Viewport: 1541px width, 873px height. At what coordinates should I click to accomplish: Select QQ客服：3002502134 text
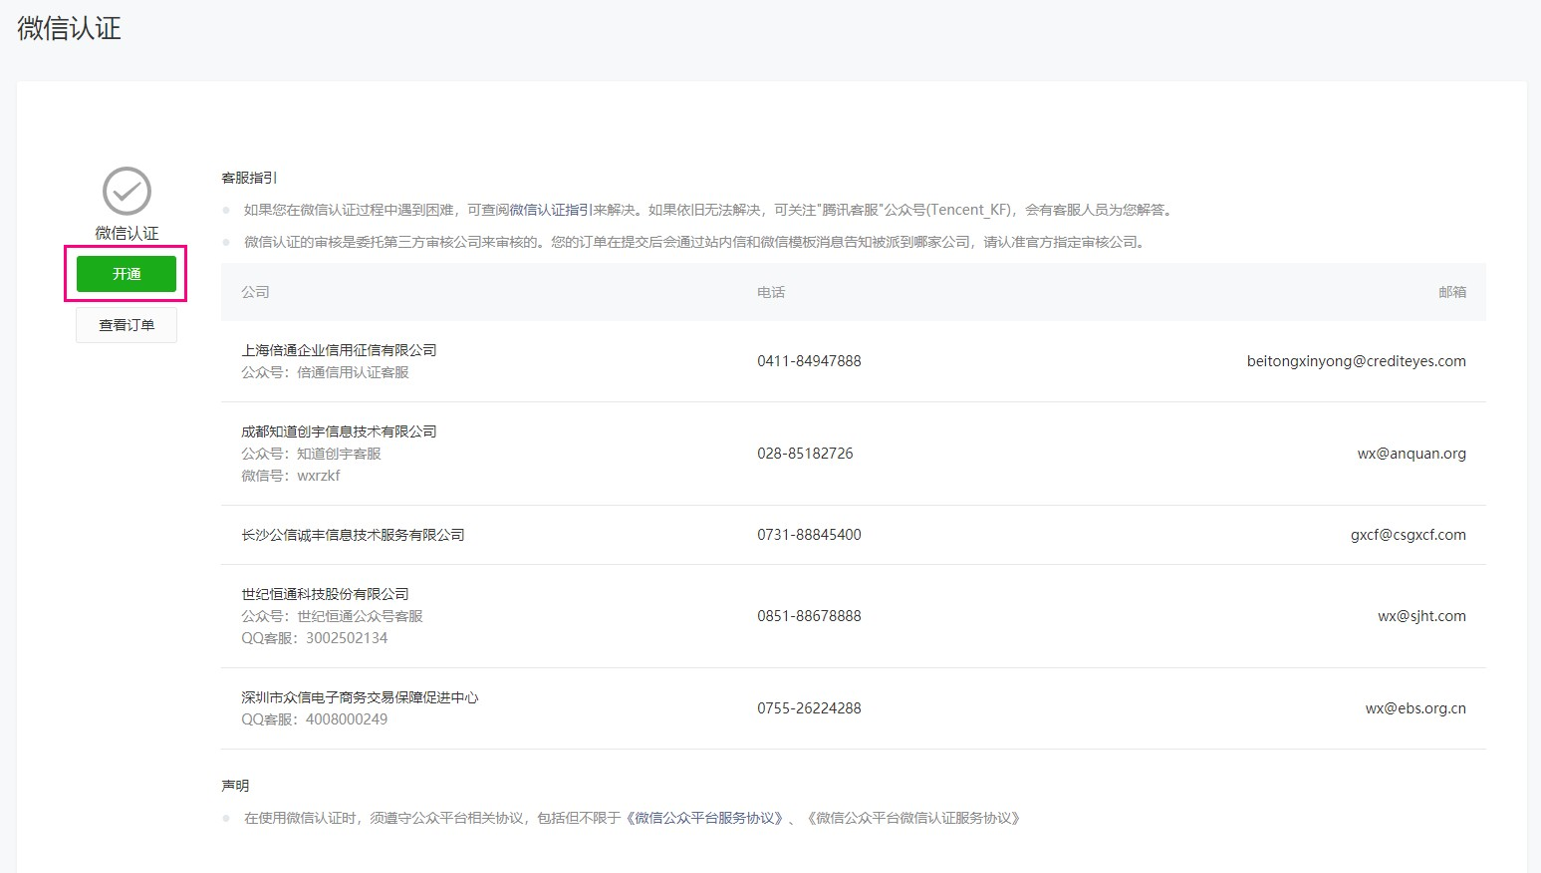(314, 638)
